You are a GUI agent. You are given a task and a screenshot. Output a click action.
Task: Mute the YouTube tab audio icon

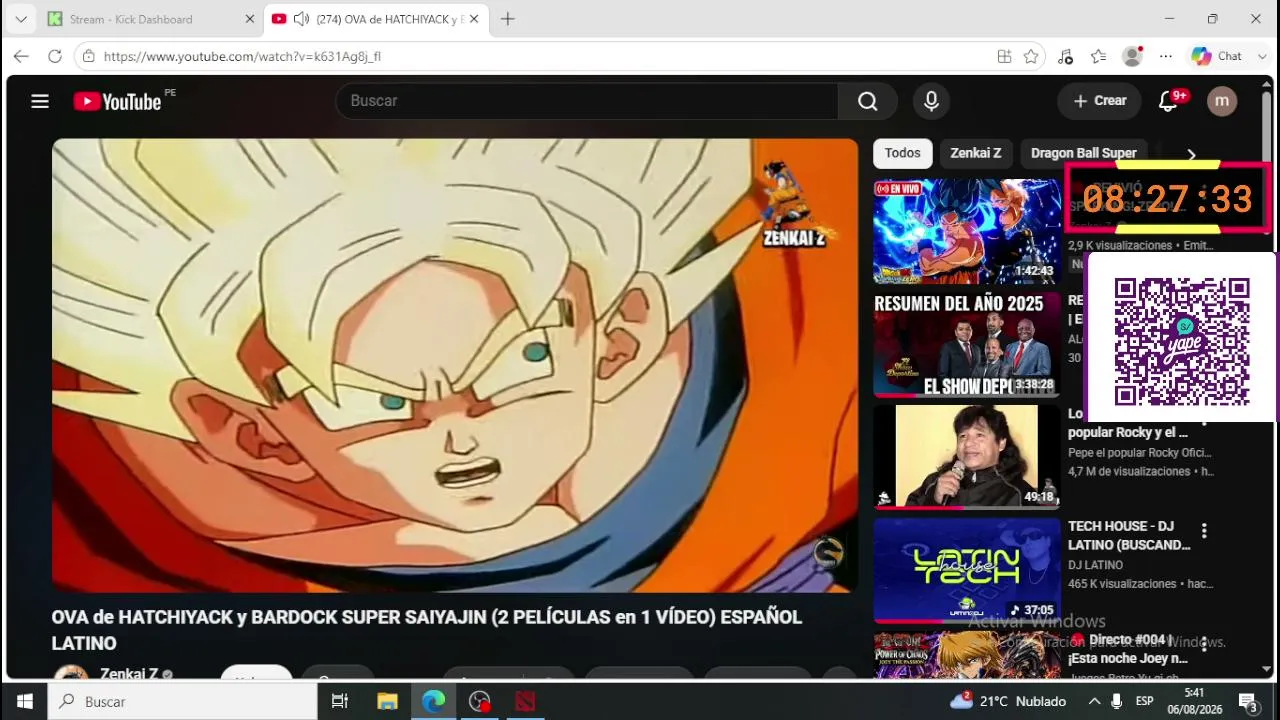tap(301, 19)
